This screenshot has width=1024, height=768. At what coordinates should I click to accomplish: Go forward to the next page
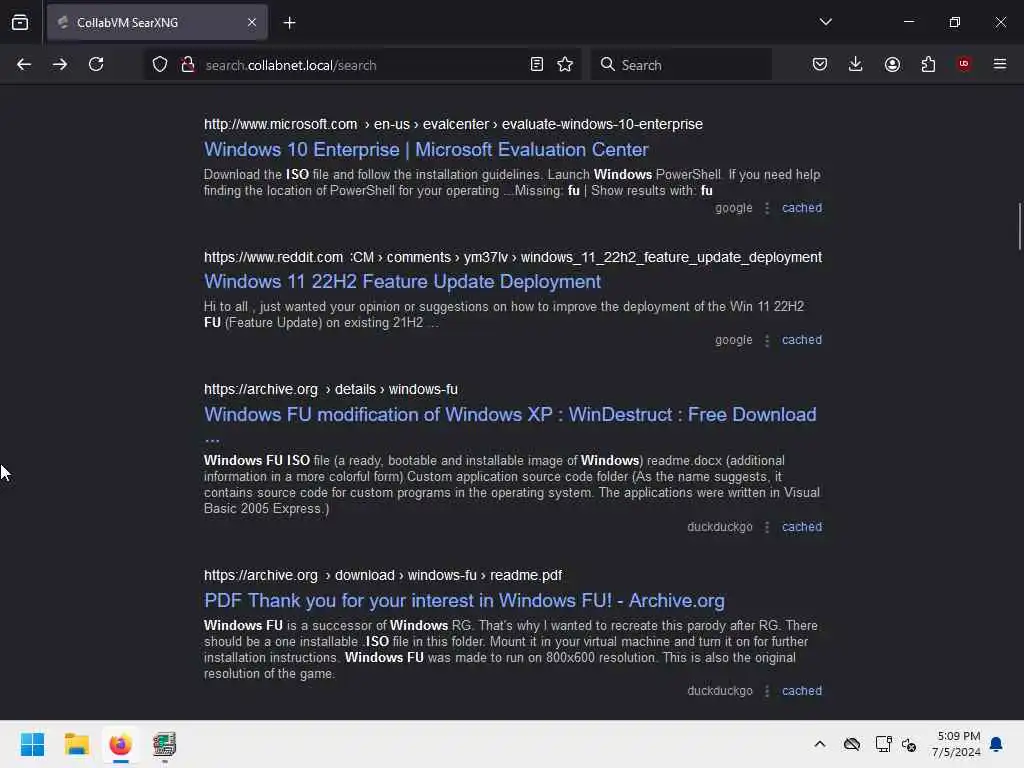tap(60, 64)
